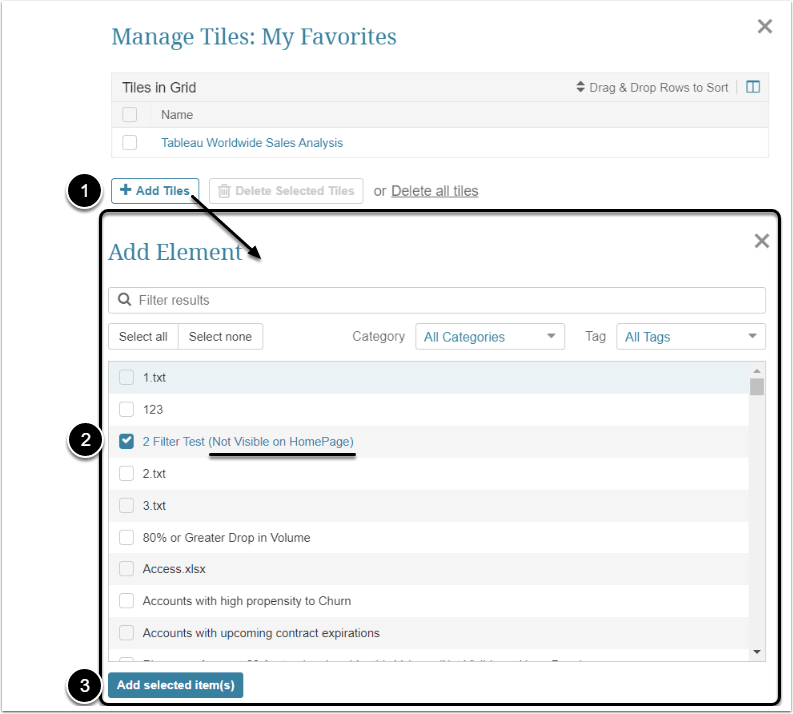This screenshot has width=793, height=714.
Task: Open the Tableau Worldwide Sales Analysis link
Action: tap(252, 143)
